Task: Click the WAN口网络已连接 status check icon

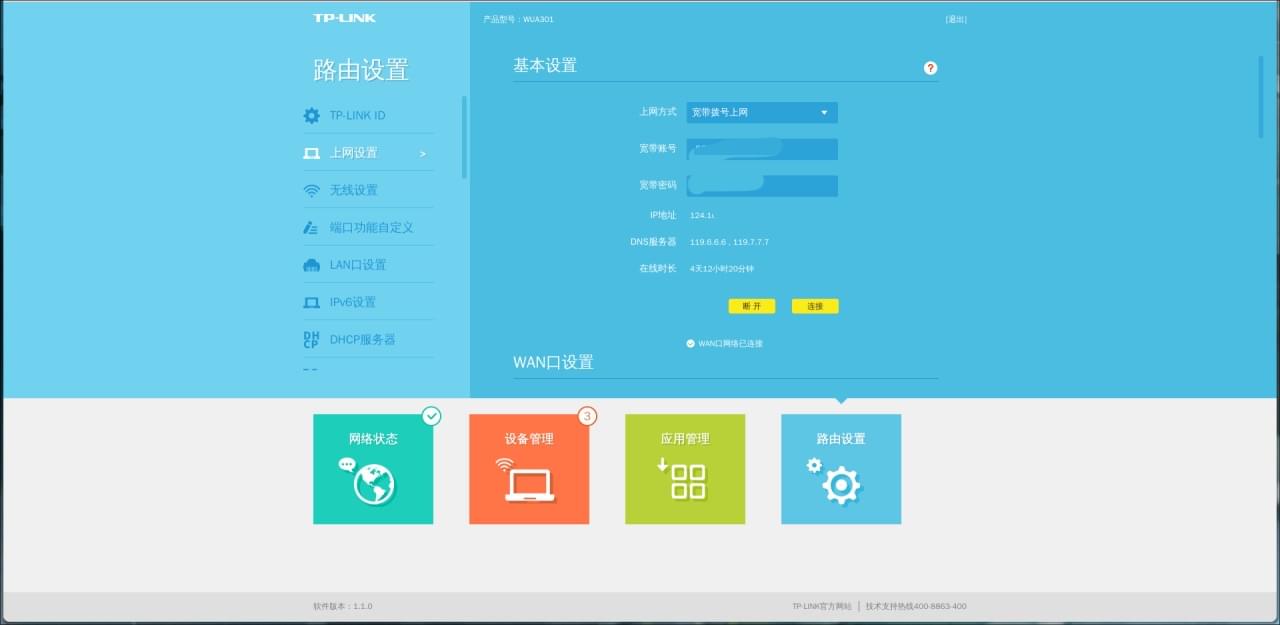Action: [x=690, y=343]
